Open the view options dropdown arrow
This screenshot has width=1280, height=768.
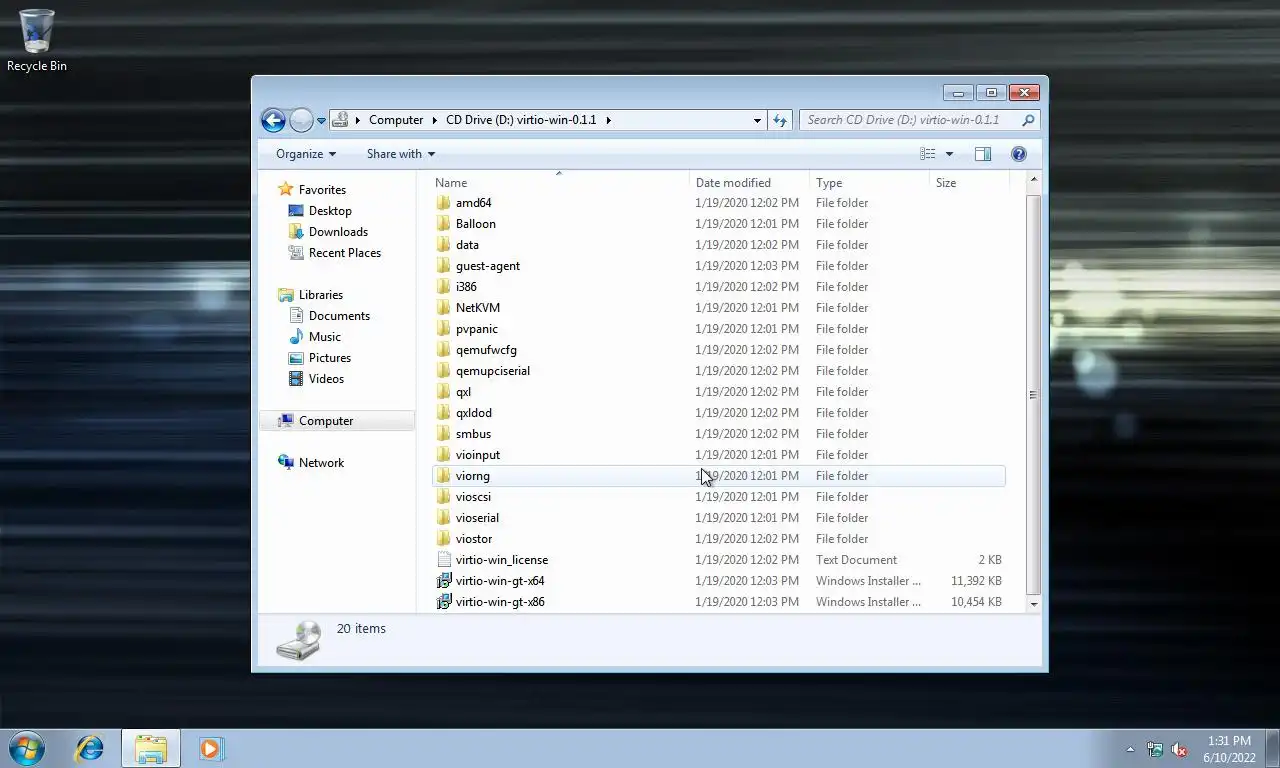click(949, 154)
